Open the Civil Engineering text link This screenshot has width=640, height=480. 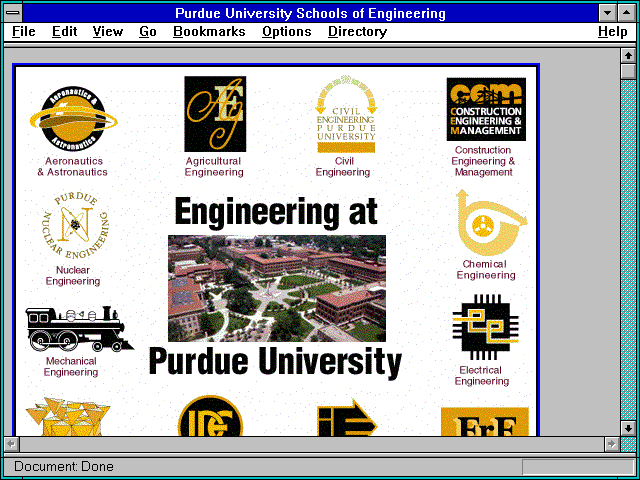click(x=343, y=167)
